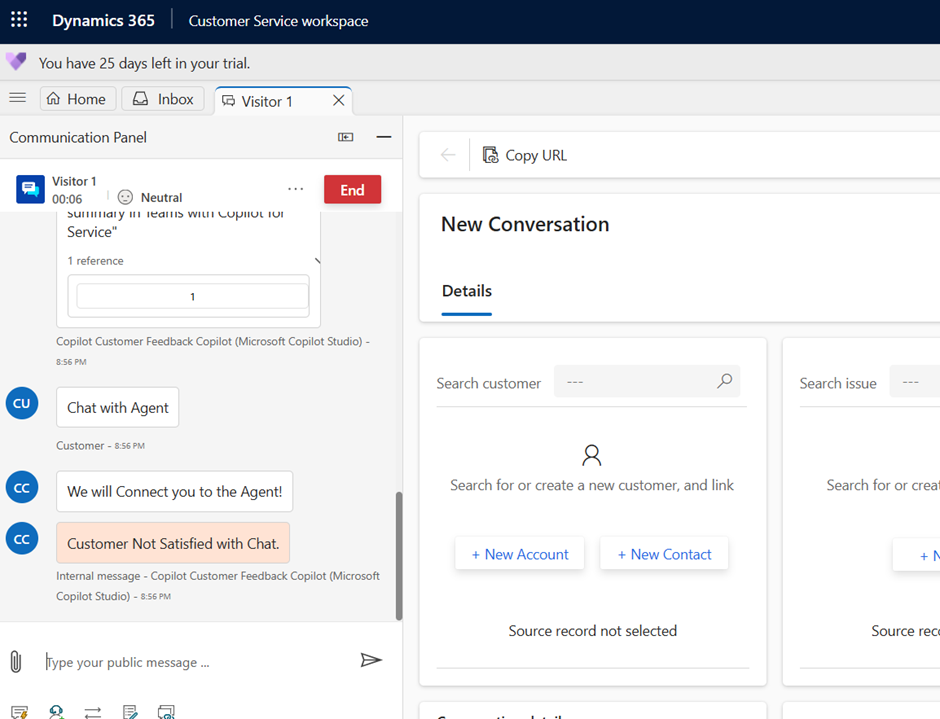
Task: Minimize the Communication Panel
Action: pyautogui.click(x=383, y=137)
